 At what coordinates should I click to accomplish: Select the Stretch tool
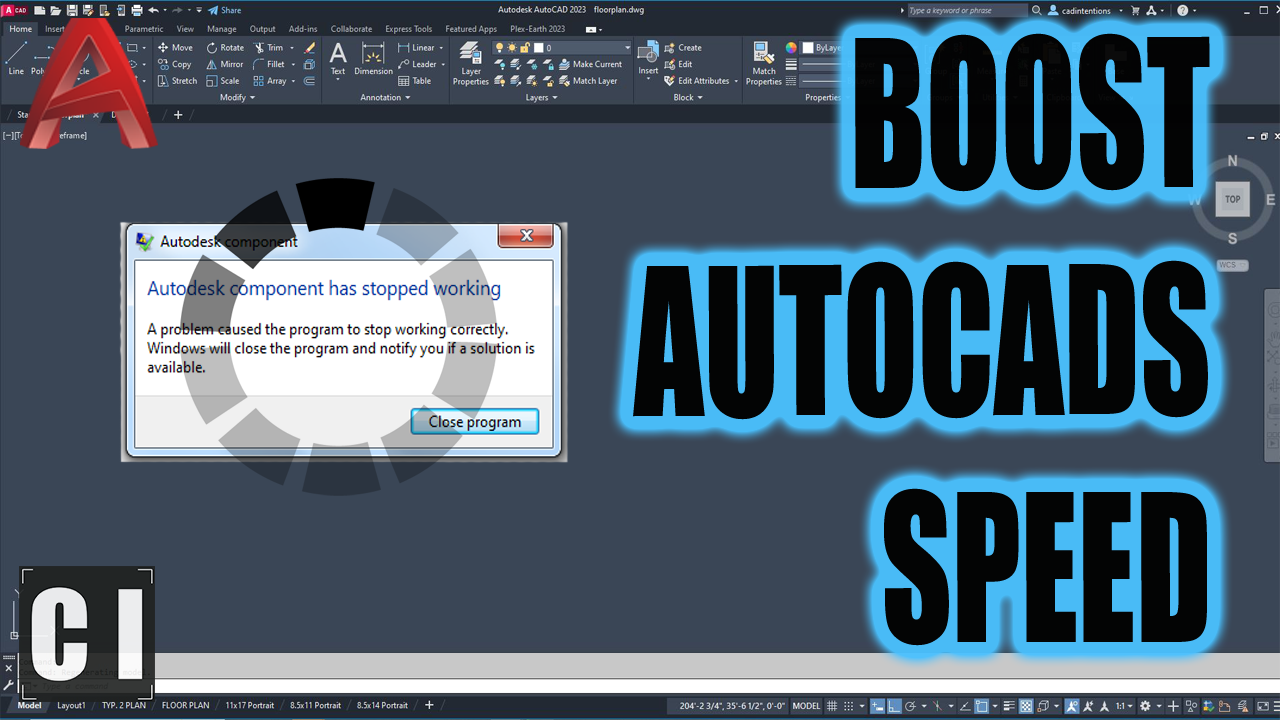177,81
